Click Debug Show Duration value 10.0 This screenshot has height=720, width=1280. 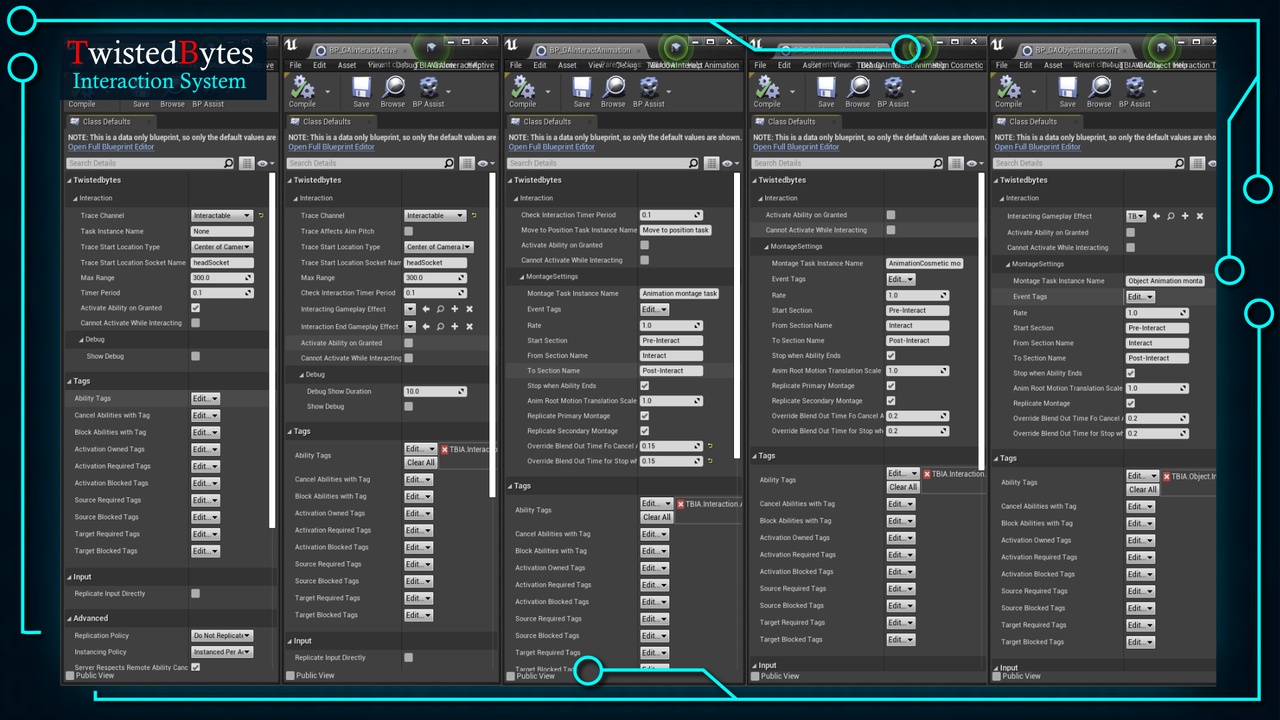tap(435, 391)
